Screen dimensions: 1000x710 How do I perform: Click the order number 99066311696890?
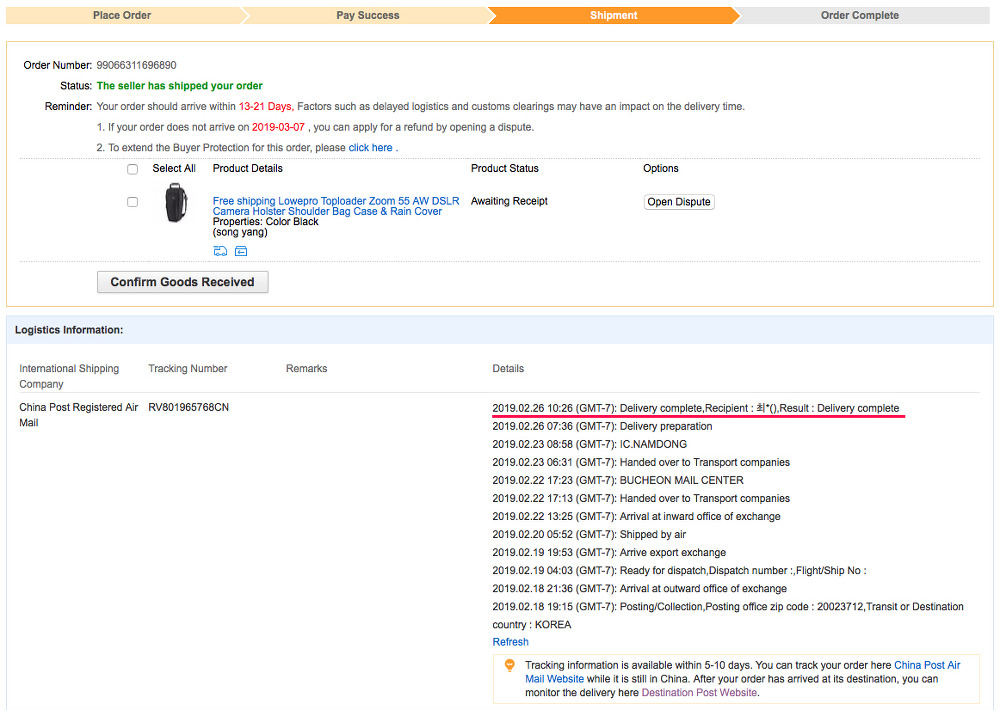click(x=136, y=66)
